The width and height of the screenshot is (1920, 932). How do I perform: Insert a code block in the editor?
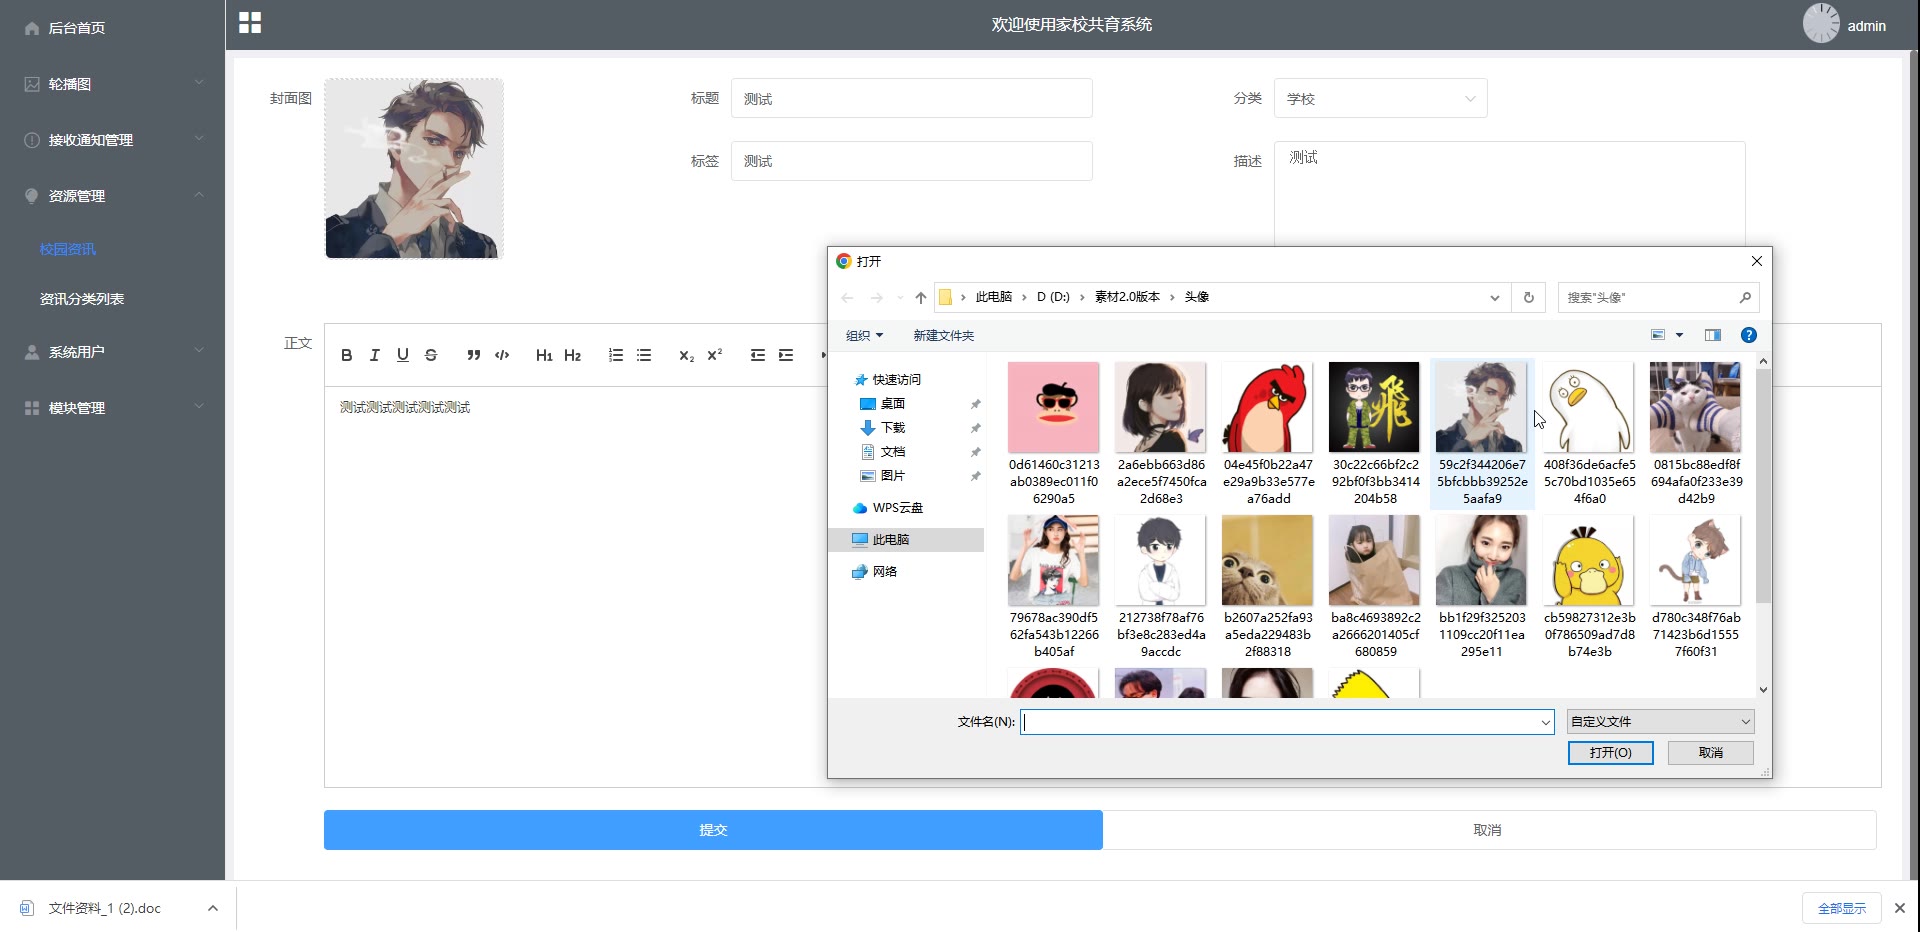coord(502,355)
